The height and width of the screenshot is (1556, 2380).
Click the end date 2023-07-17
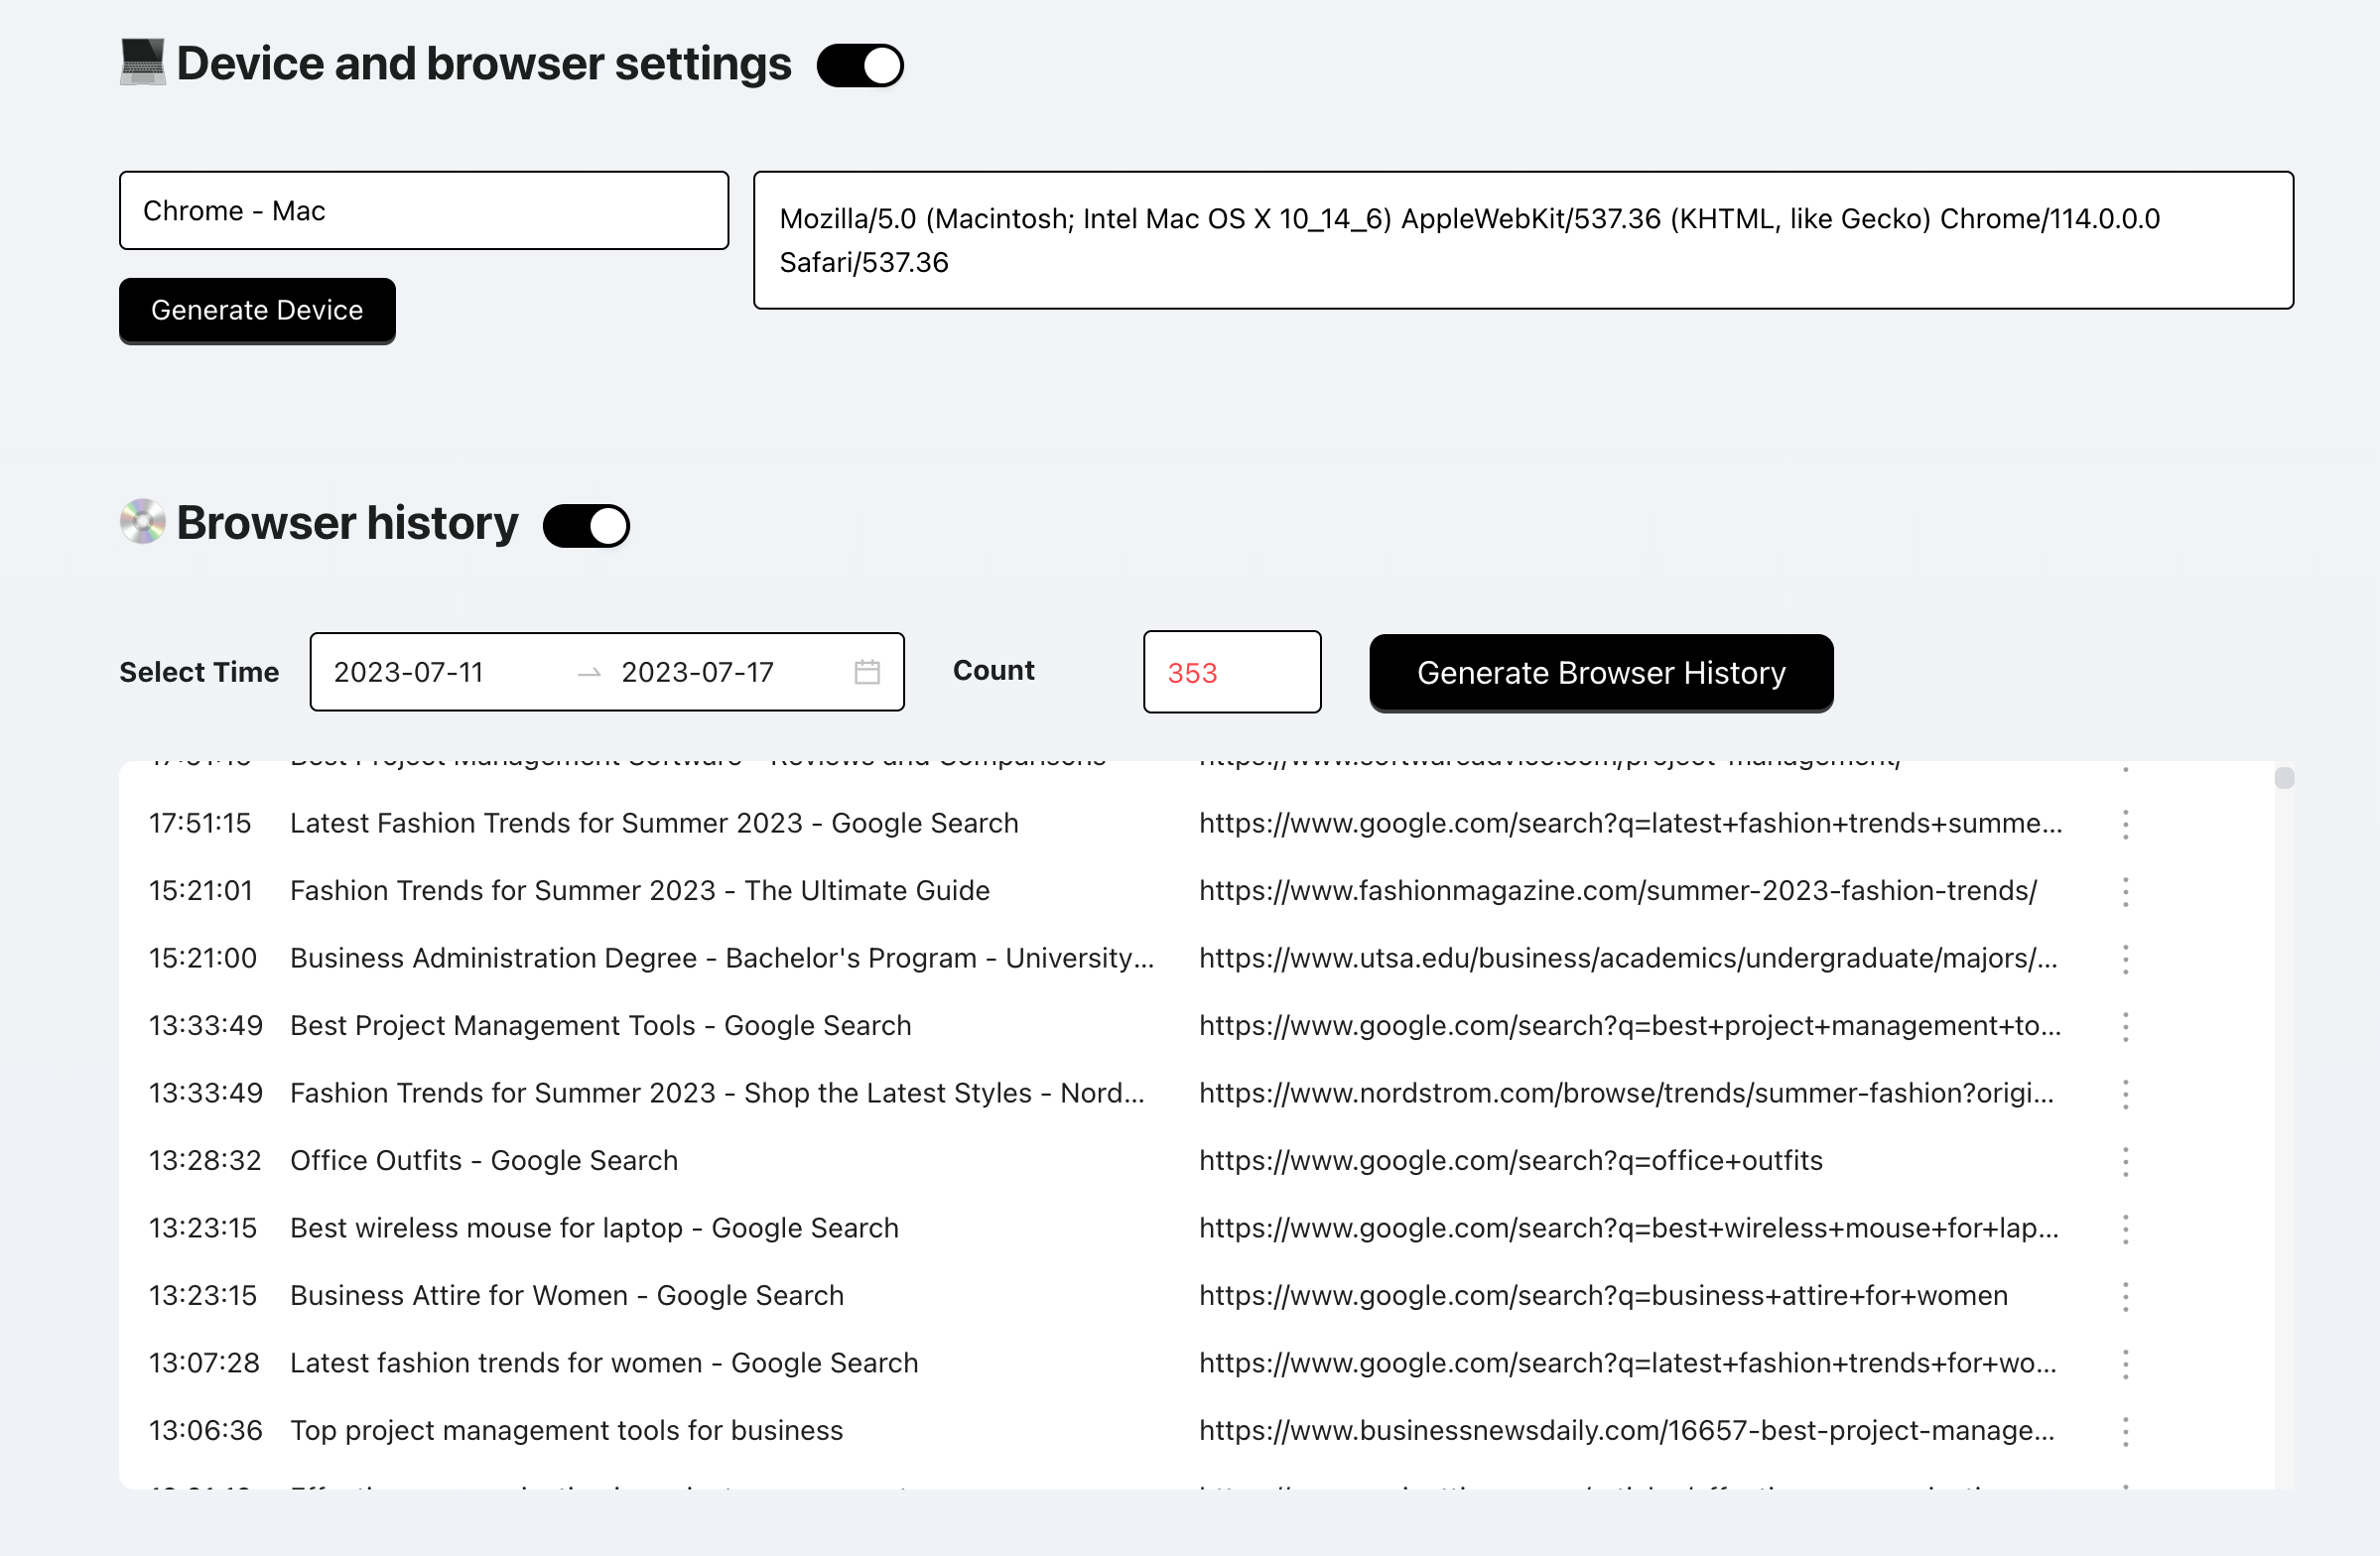click(697, 672)
